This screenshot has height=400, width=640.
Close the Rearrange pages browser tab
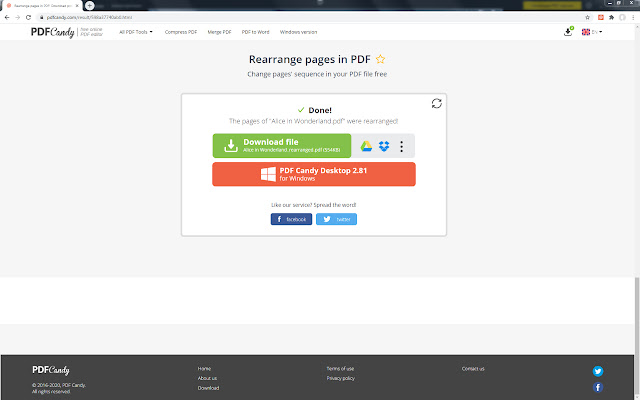tap(77, 6)
